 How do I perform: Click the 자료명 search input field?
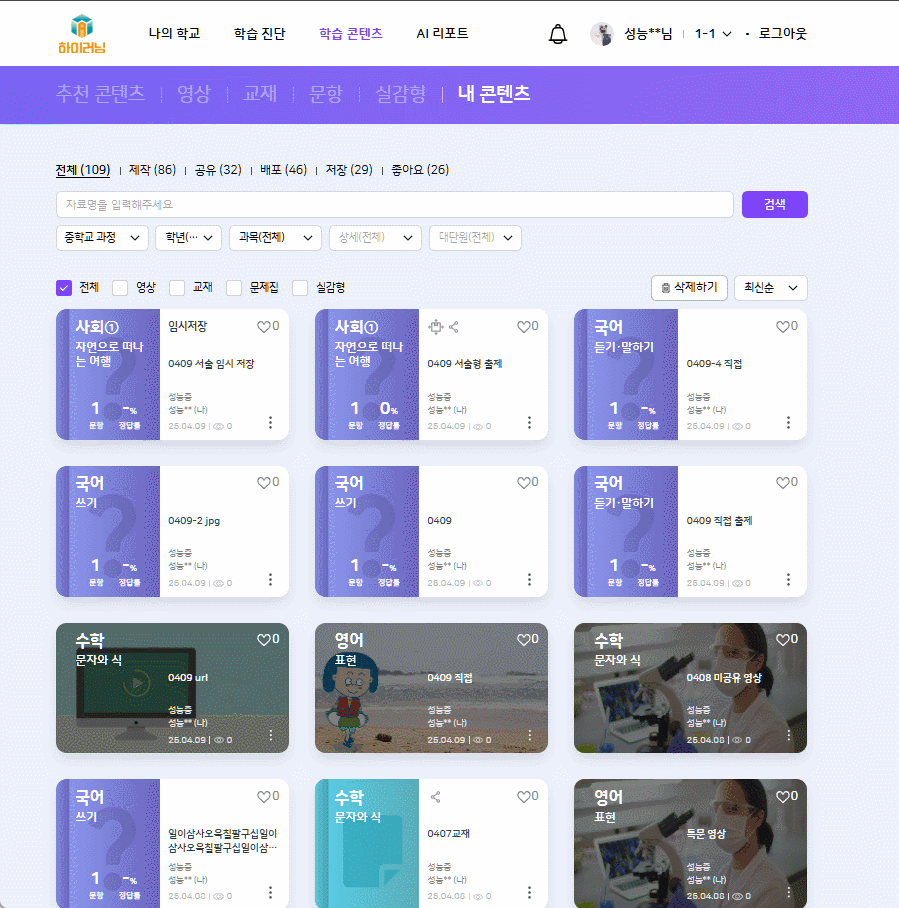(394, 204)
